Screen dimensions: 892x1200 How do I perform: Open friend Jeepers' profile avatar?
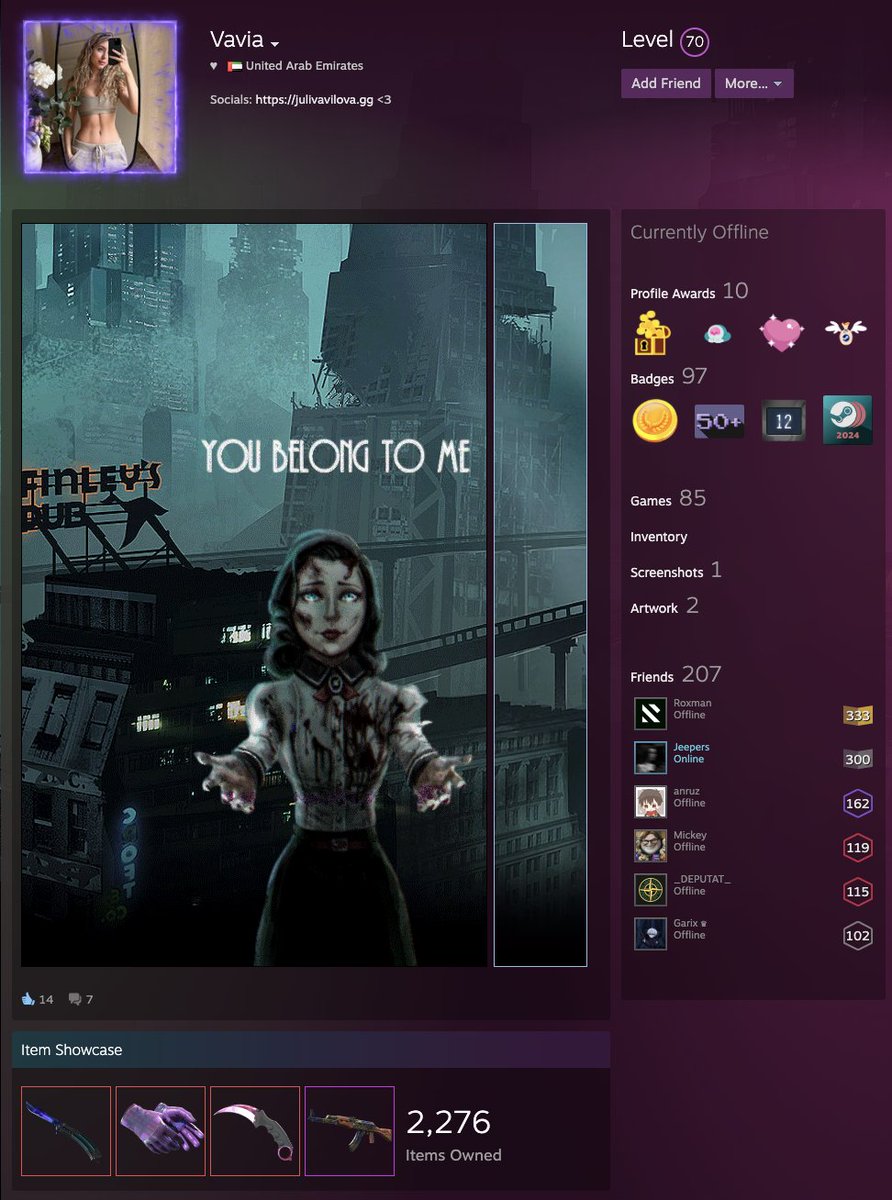(x=650, y=758)
